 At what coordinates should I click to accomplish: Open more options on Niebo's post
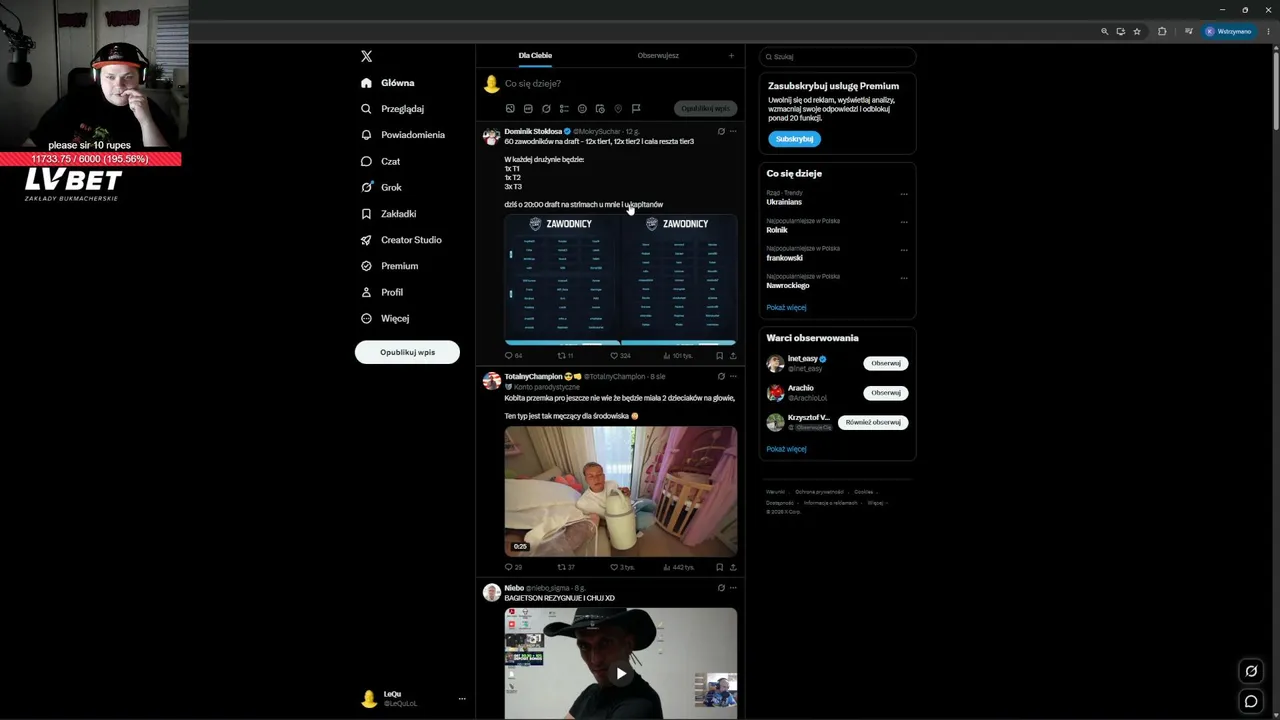click(733, 588)
